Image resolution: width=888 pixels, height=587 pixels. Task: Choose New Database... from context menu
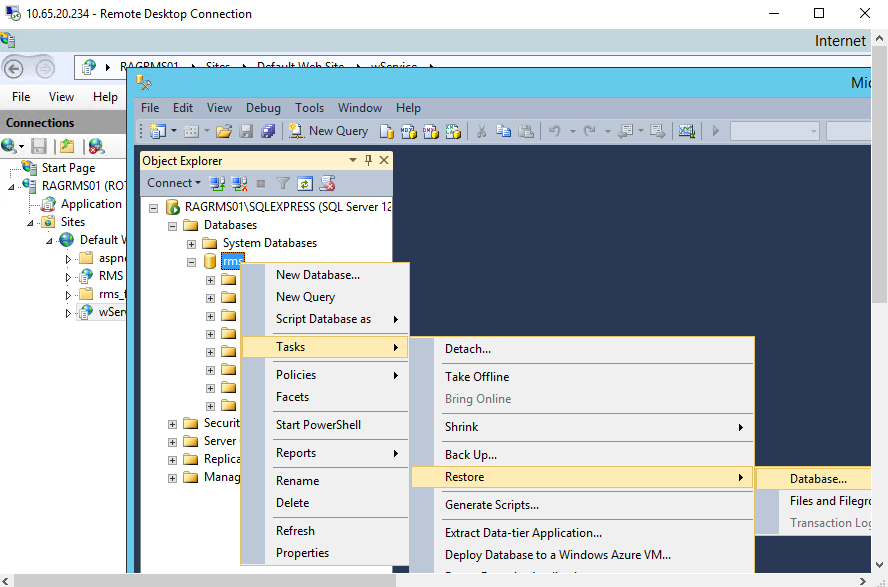[x=325, y=275]
